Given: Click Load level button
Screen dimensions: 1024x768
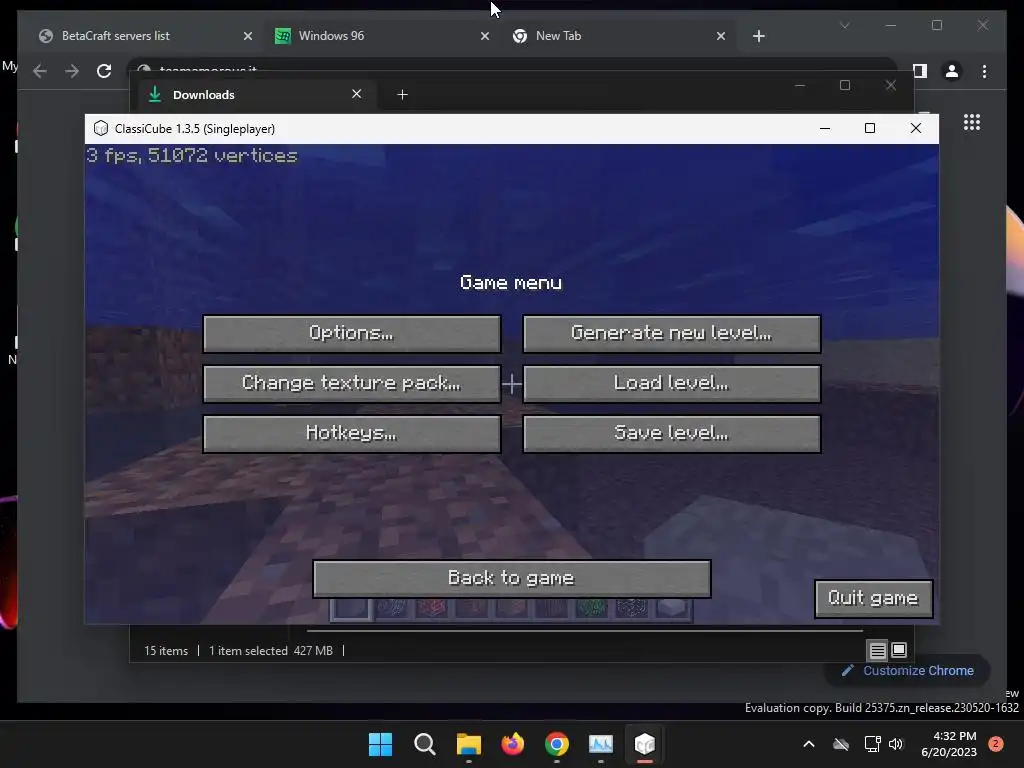Looking at the screenshot, I should click(x=671, y=383).
